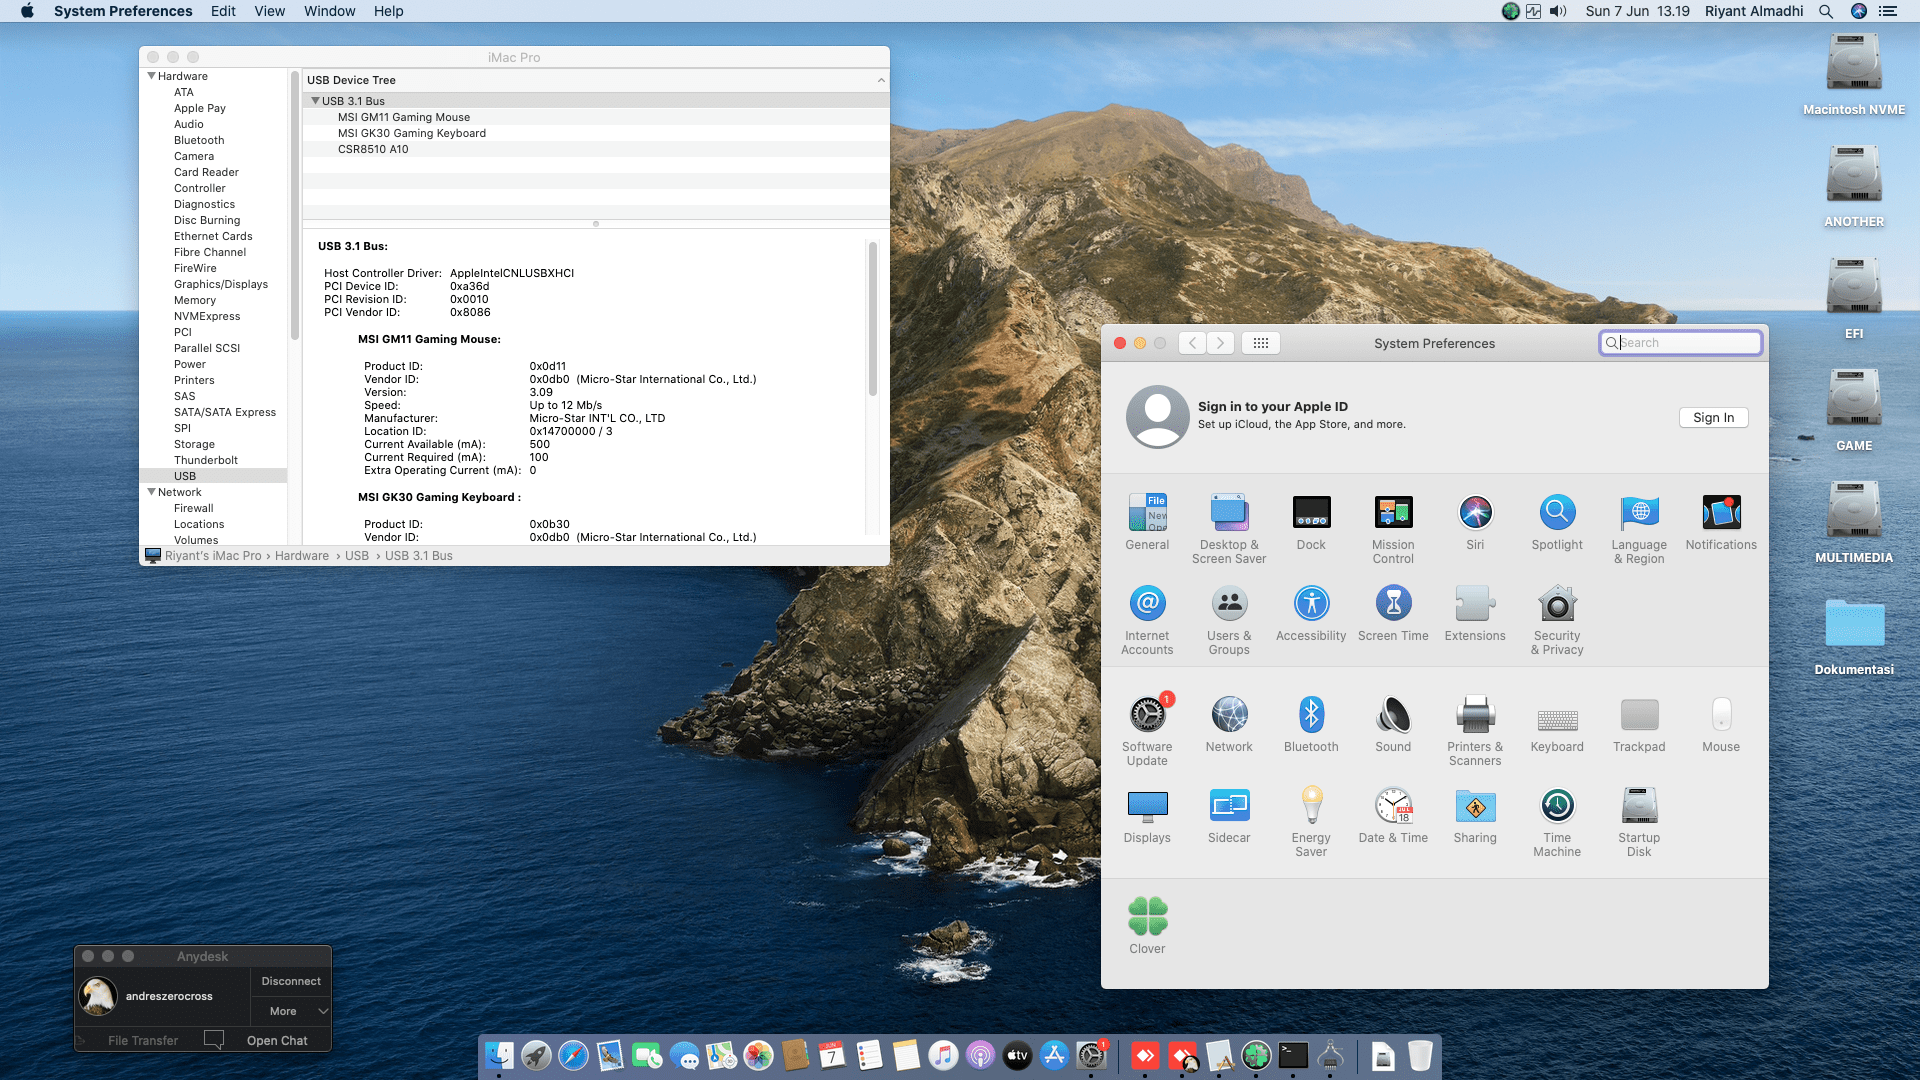Open Printers & Scanners preferences
The width and height of the screenshot is (1920, 1080).
tap(1475, 731)
